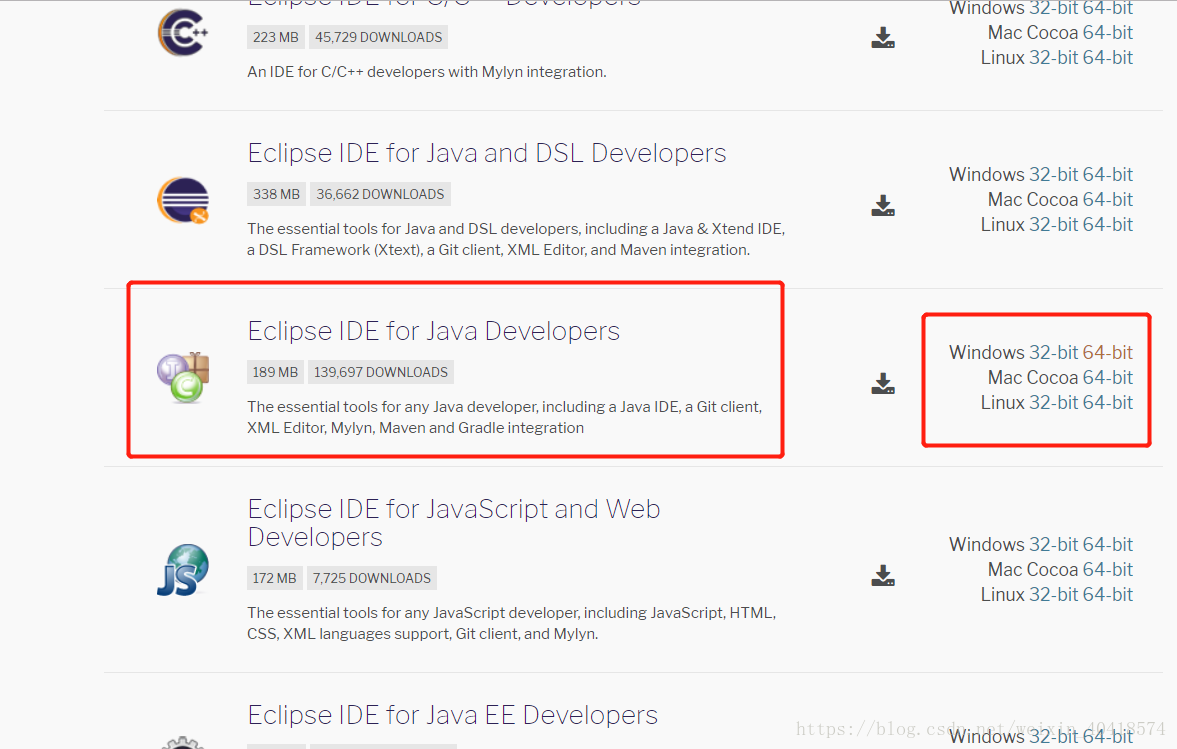Choose Linux 32-bit for Java Developers
This screenshot has width=1177, height=749.
[1053, 402]
